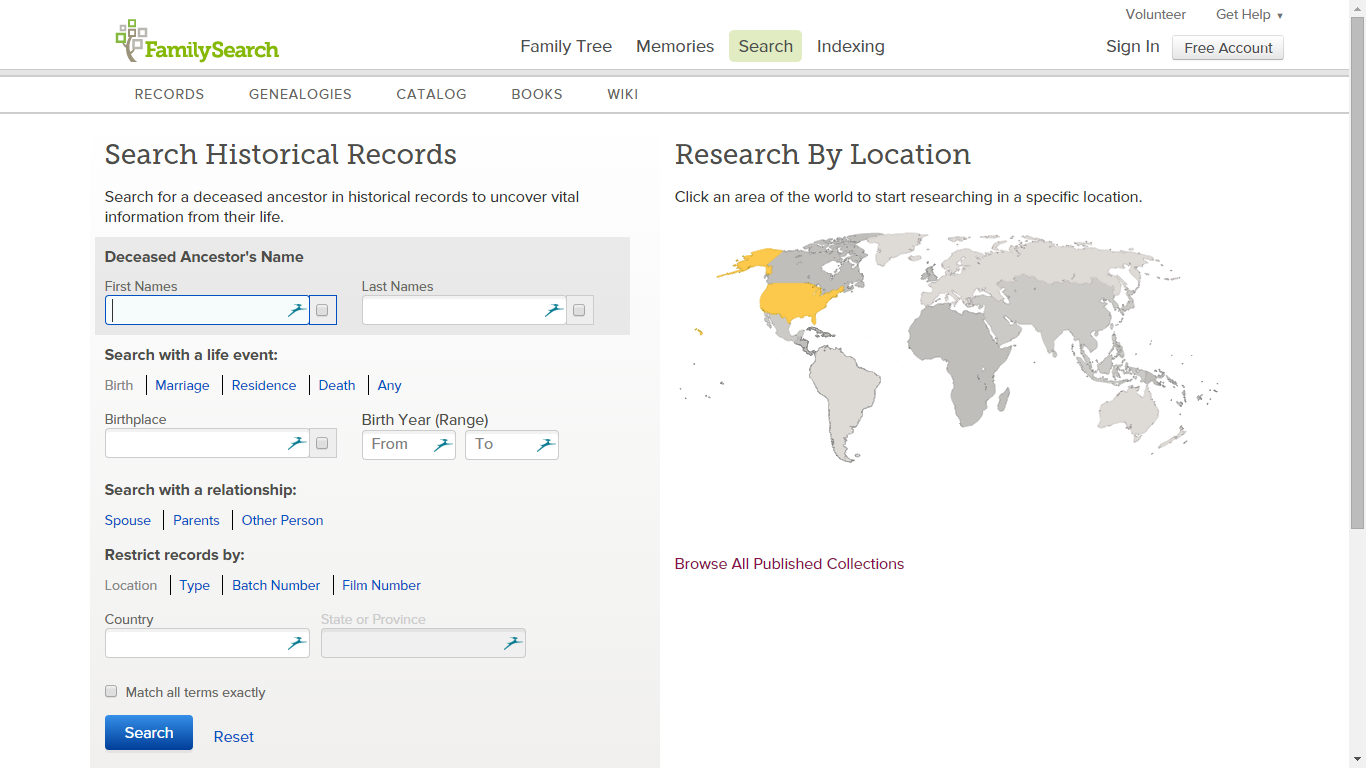This screenshot has width=1366, height=768.
Task: Toggle exact match checkbox for Last Names
Action: tap(580, 310)
